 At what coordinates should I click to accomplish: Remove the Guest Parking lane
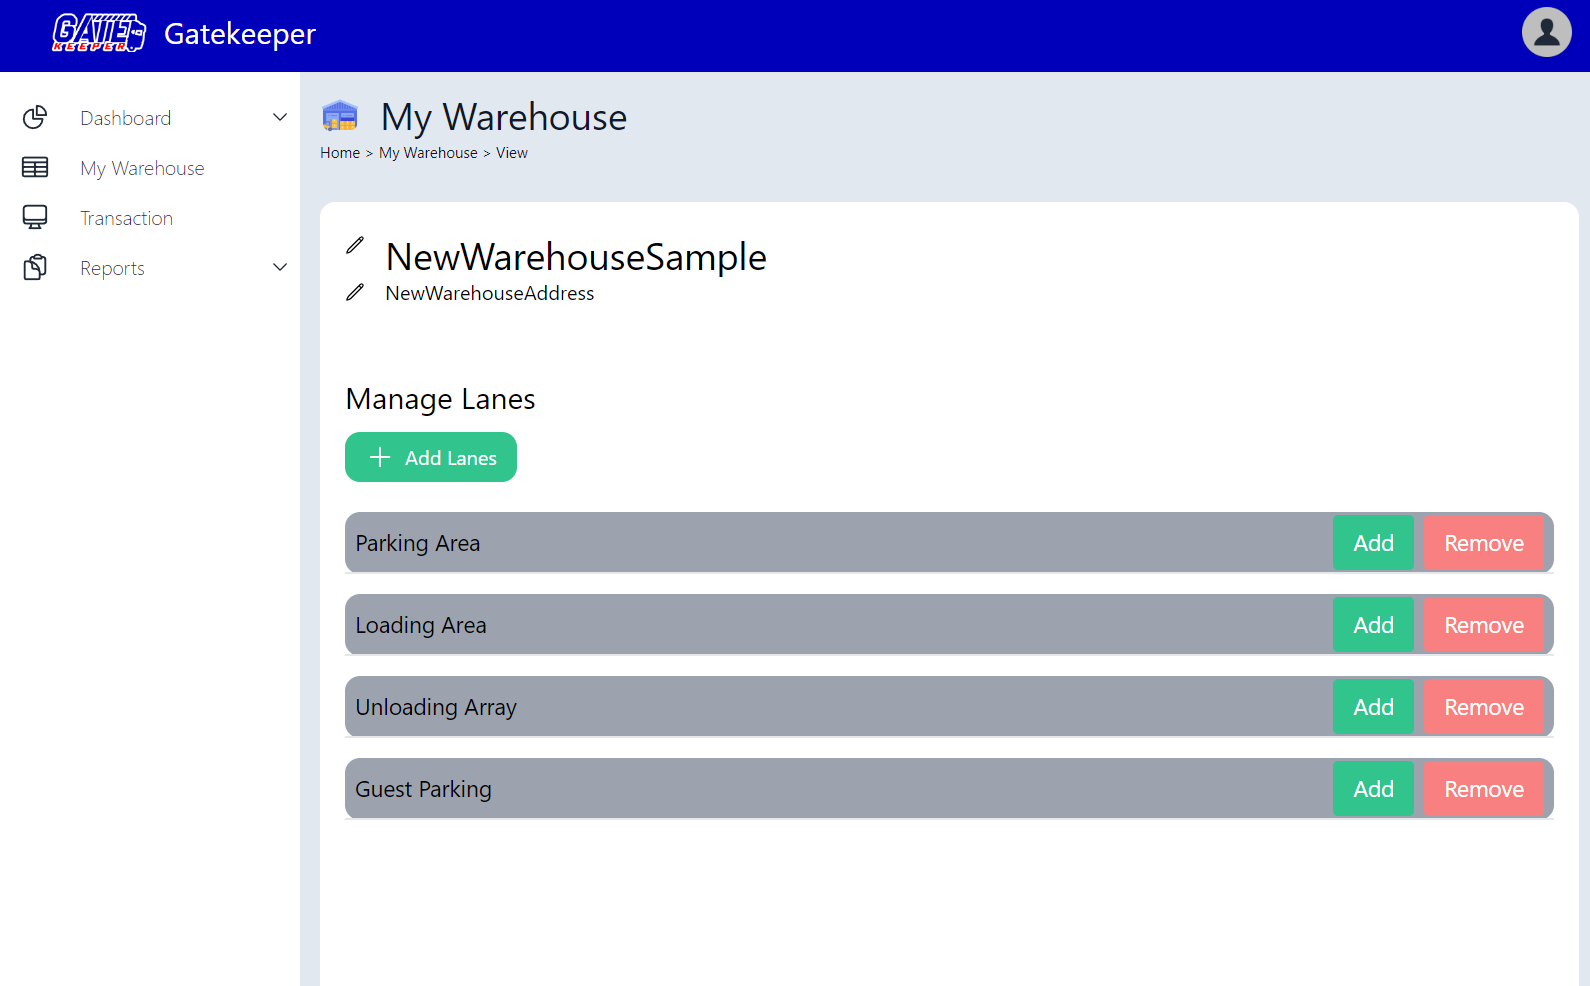(1483, 789)
